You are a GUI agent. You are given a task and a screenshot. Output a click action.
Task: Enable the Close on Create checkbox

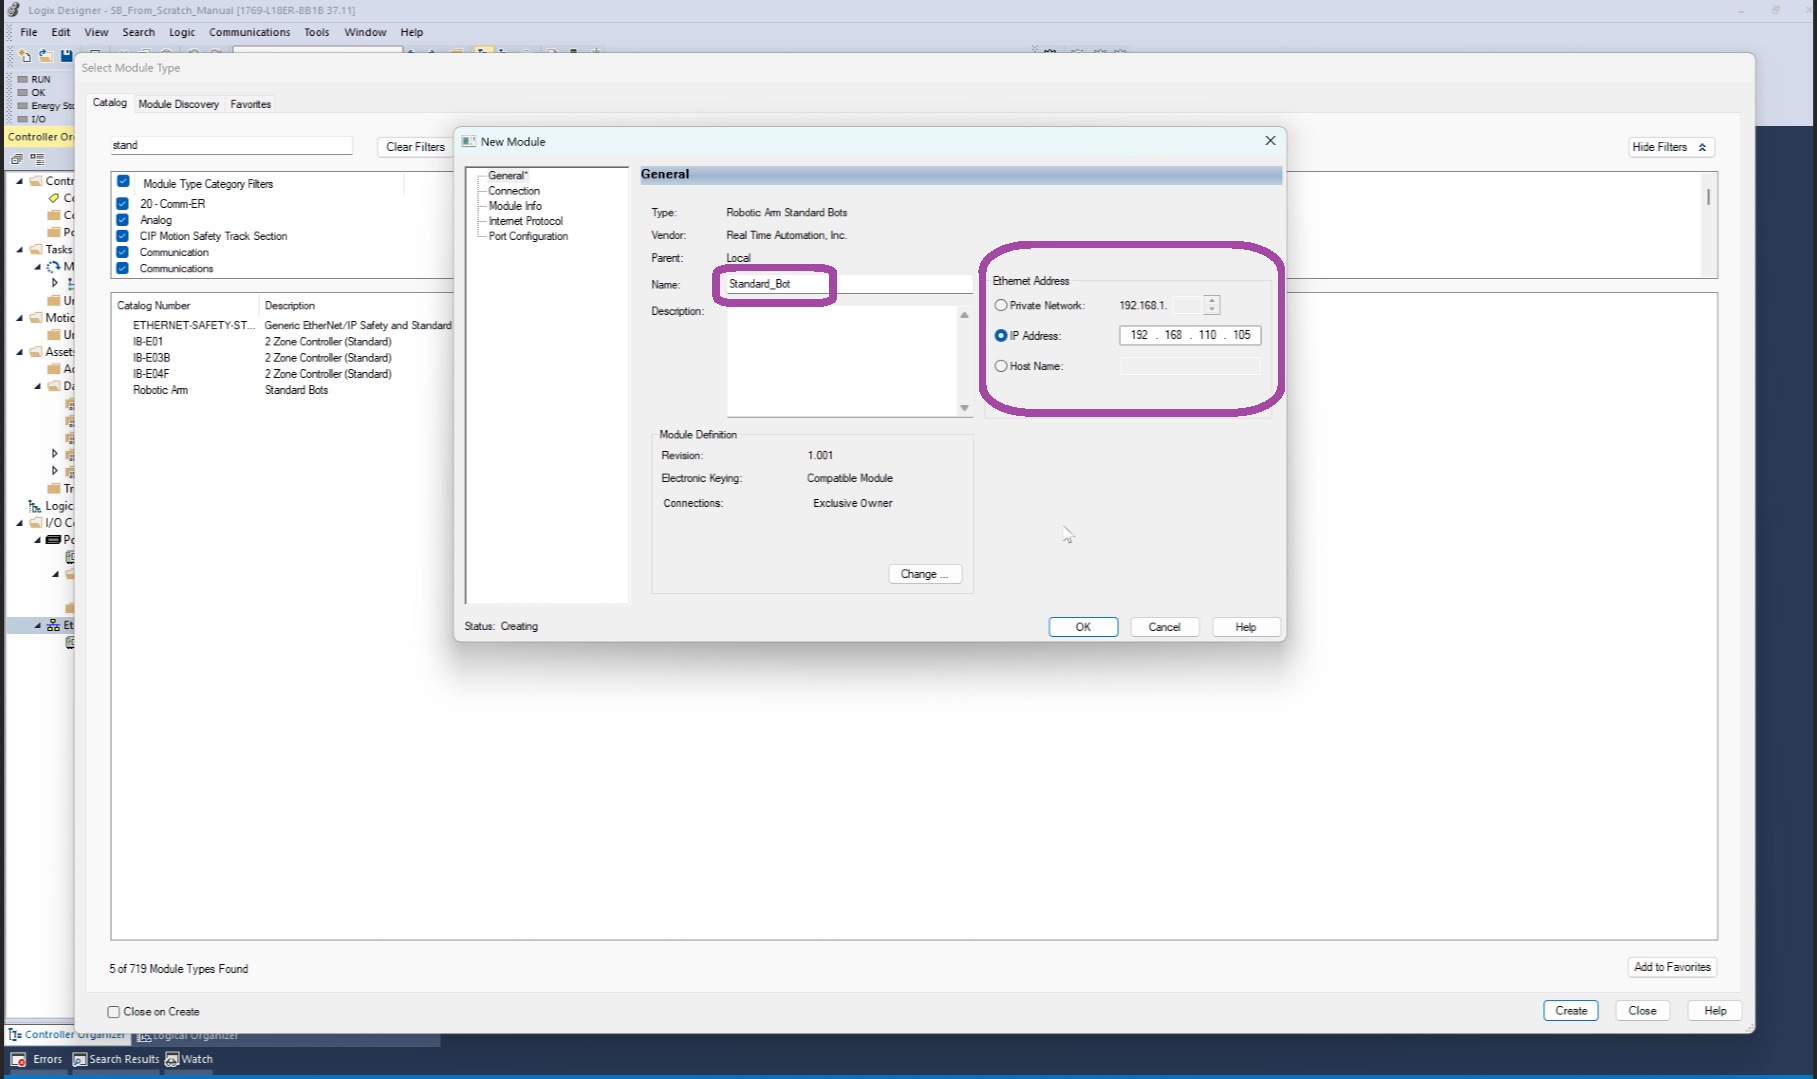click(x=114, y=1012)
